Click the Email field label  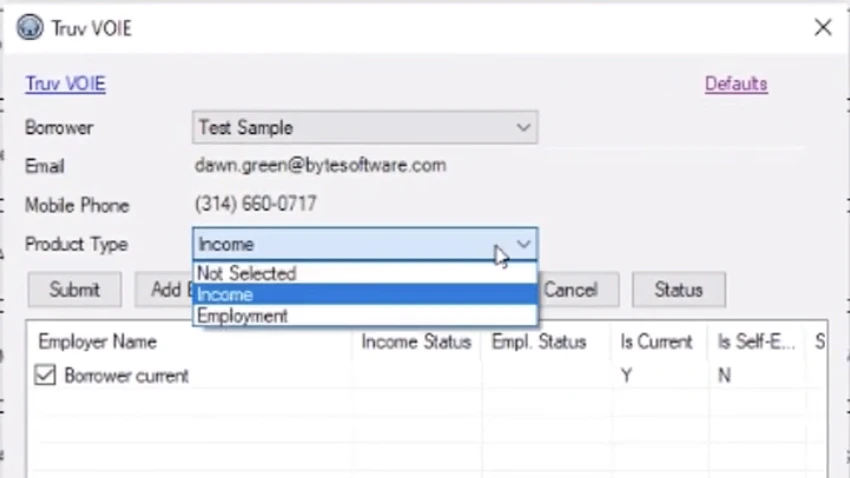click(x=44, y=166)
